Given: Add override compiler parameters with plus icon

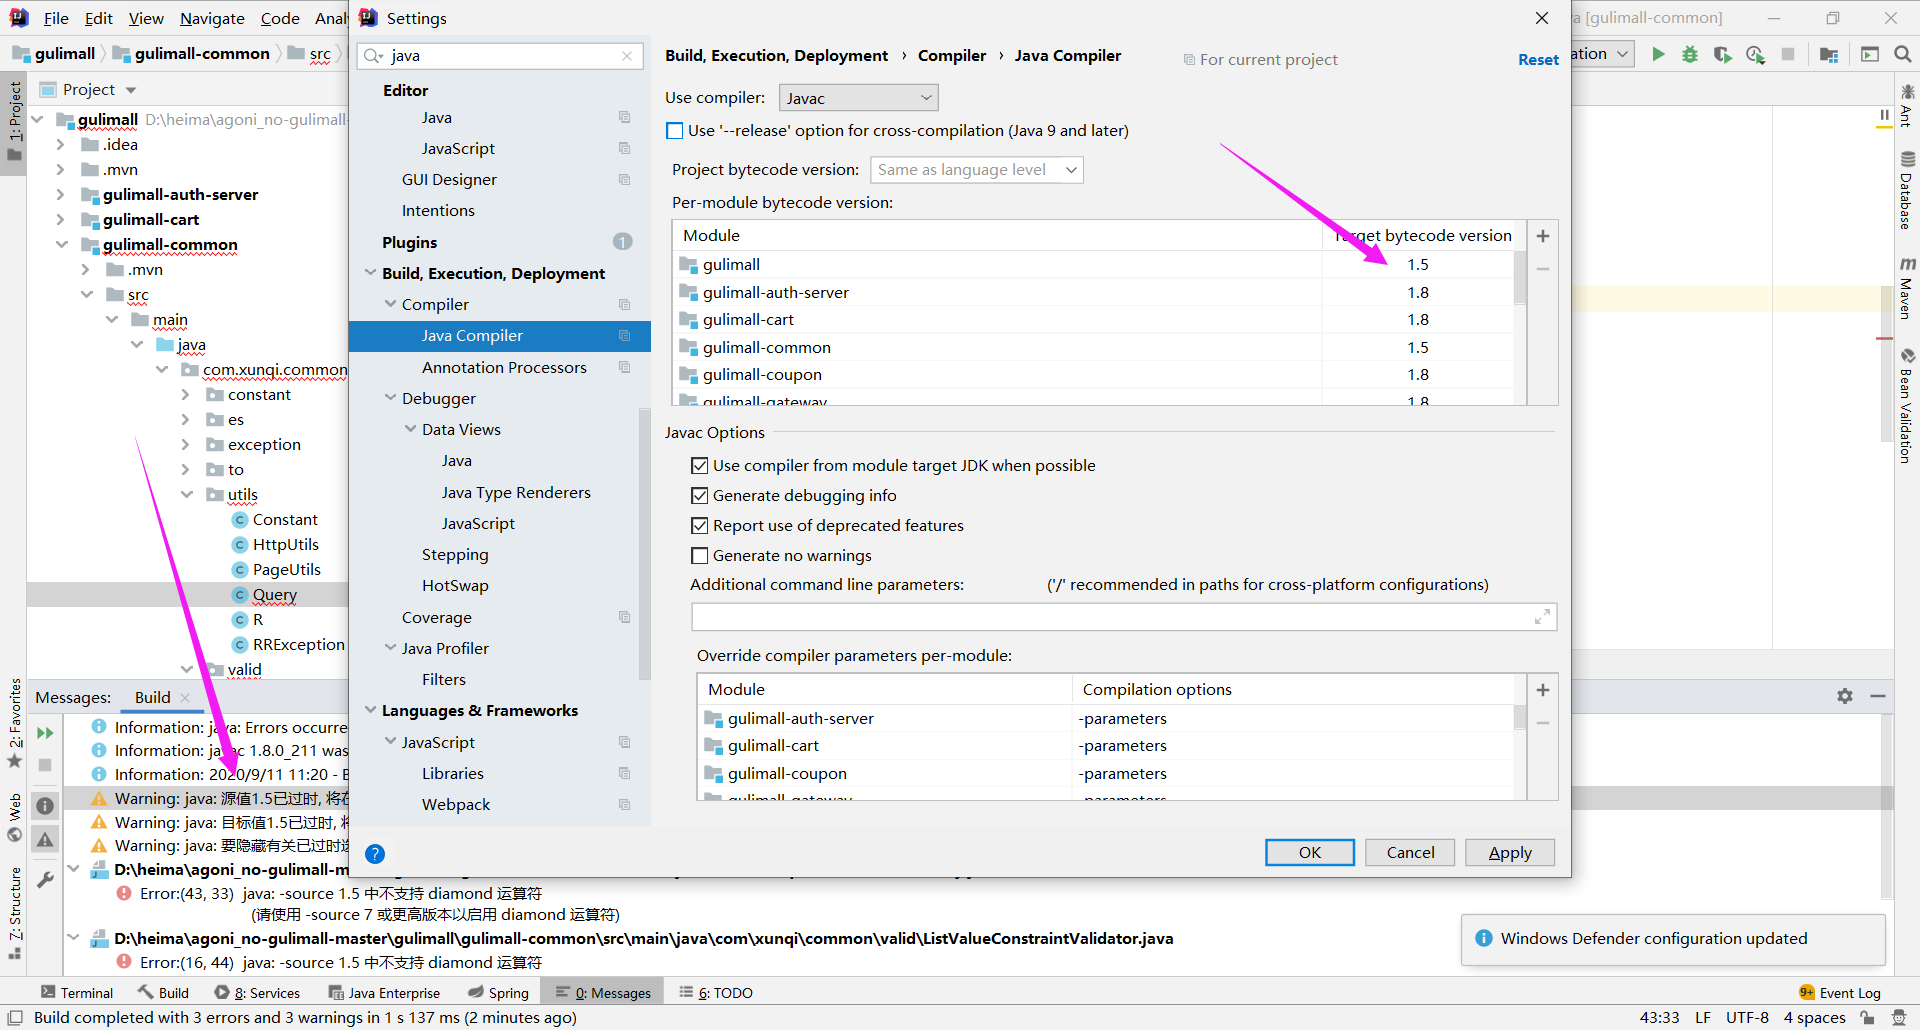Looking at the screenshot, I should [1543, 690].
